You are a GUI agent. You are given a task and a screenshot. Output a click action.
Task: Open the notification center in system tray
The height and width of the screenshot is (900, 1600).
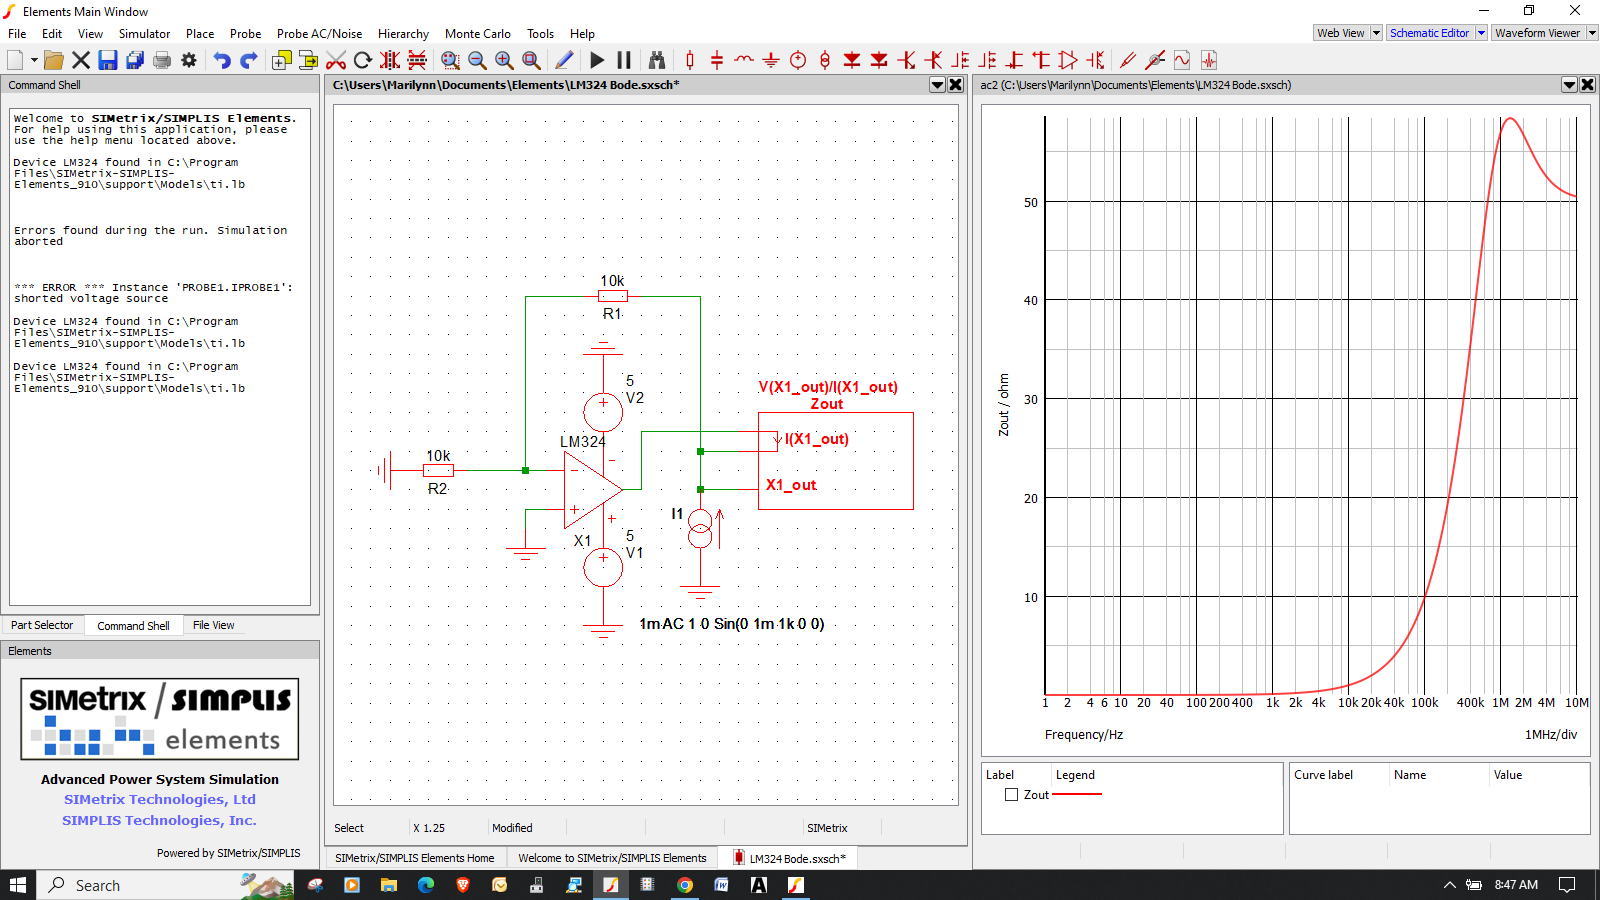pyautogui.click(x=1567, y=885)
